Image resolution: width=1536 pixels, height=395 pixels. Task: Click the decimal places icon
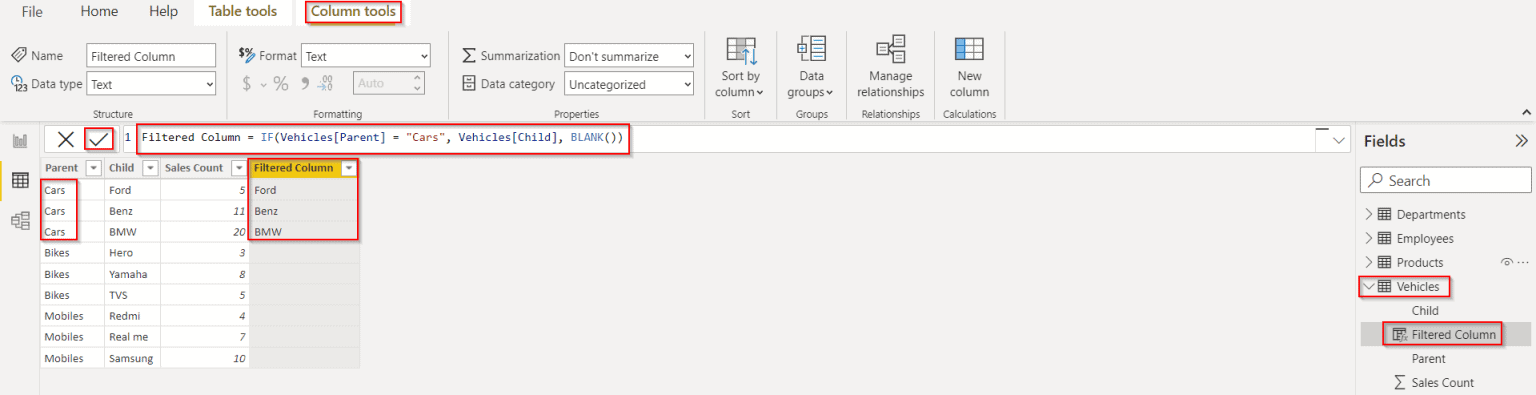coord(327,84)
